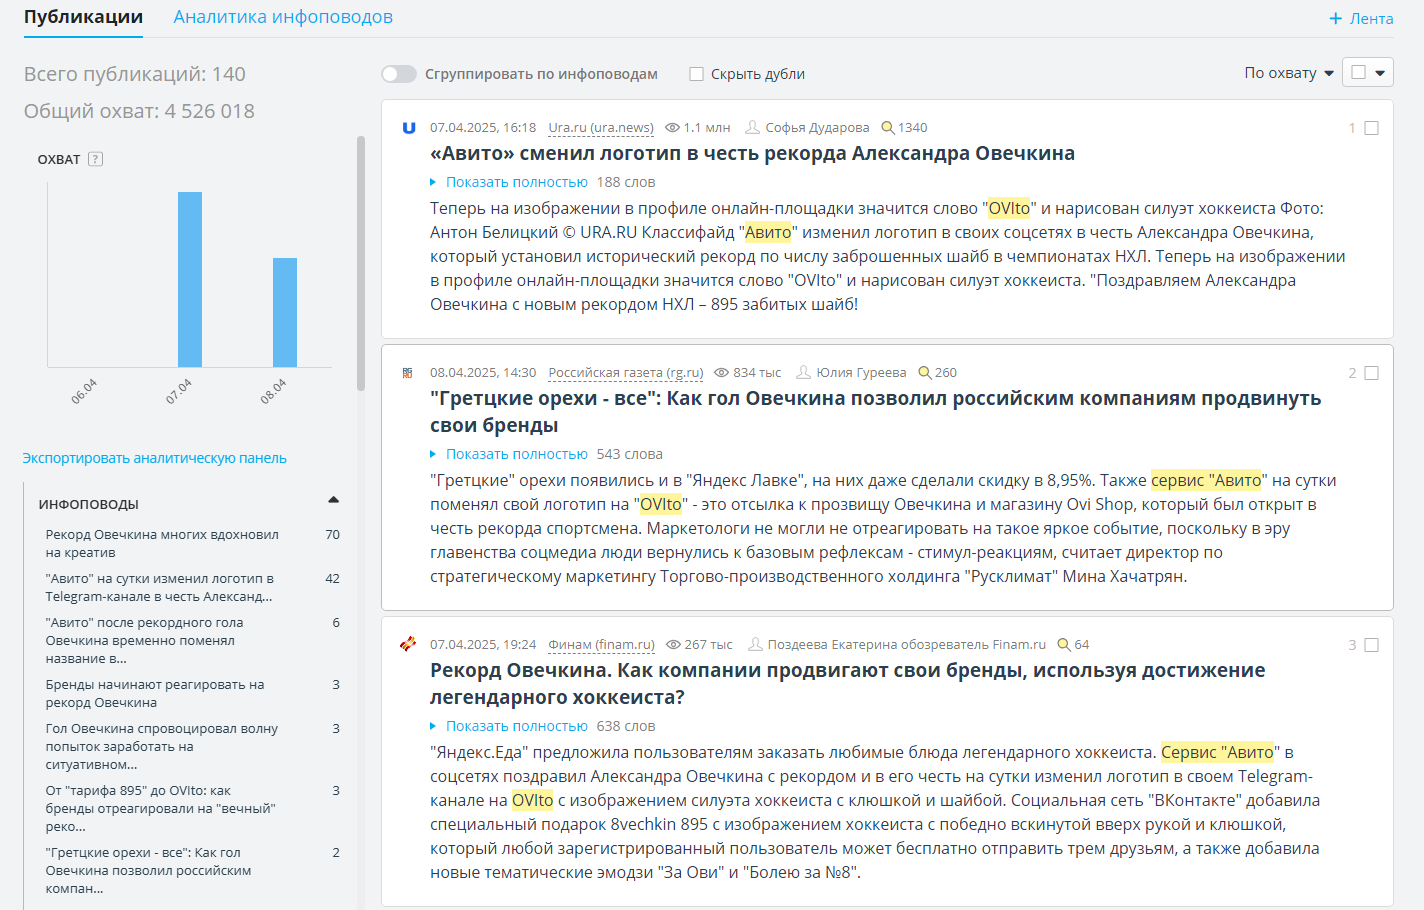
Task: Switch to the Аналитика инфоповодов tab
Action: (283, 17)
